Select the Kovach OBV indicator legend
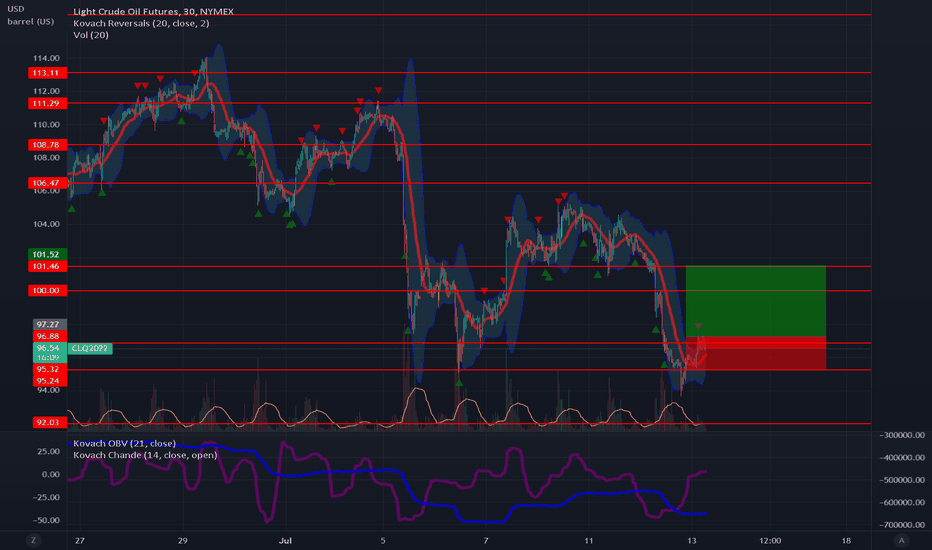Image resolution: width=932 pixels, height=550 pixels. coord(124,444)
